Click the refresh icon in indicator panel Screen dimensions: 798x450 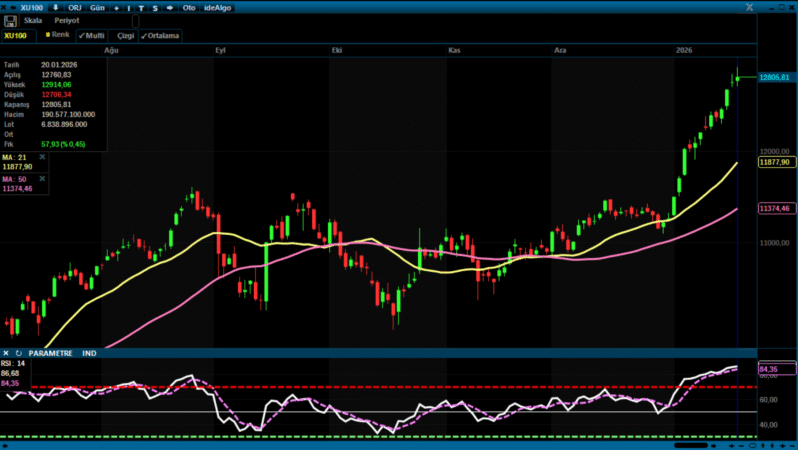coord(18,353)
